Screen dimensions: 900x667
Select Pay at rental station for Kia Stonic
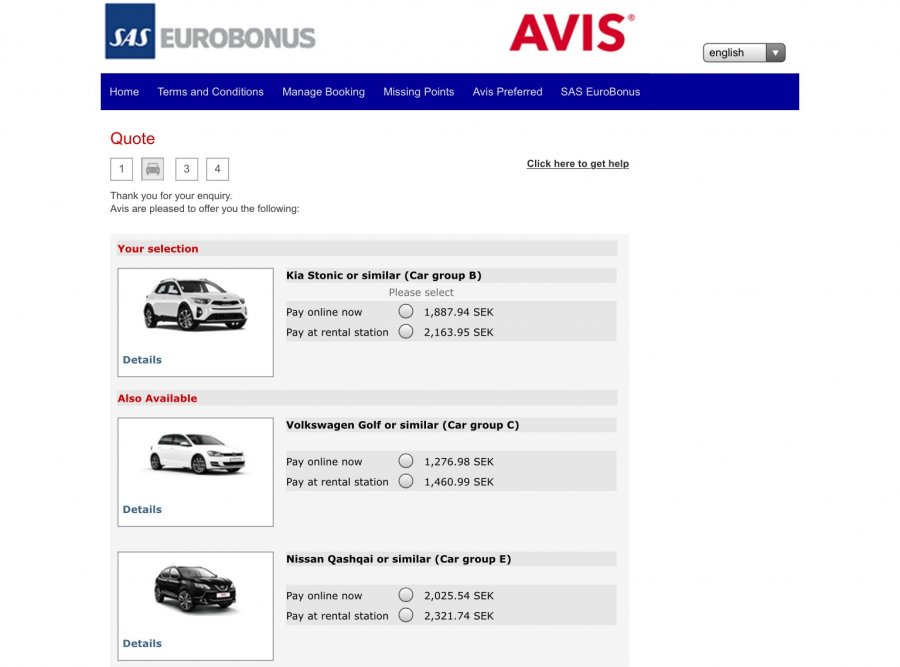point(405,332)
